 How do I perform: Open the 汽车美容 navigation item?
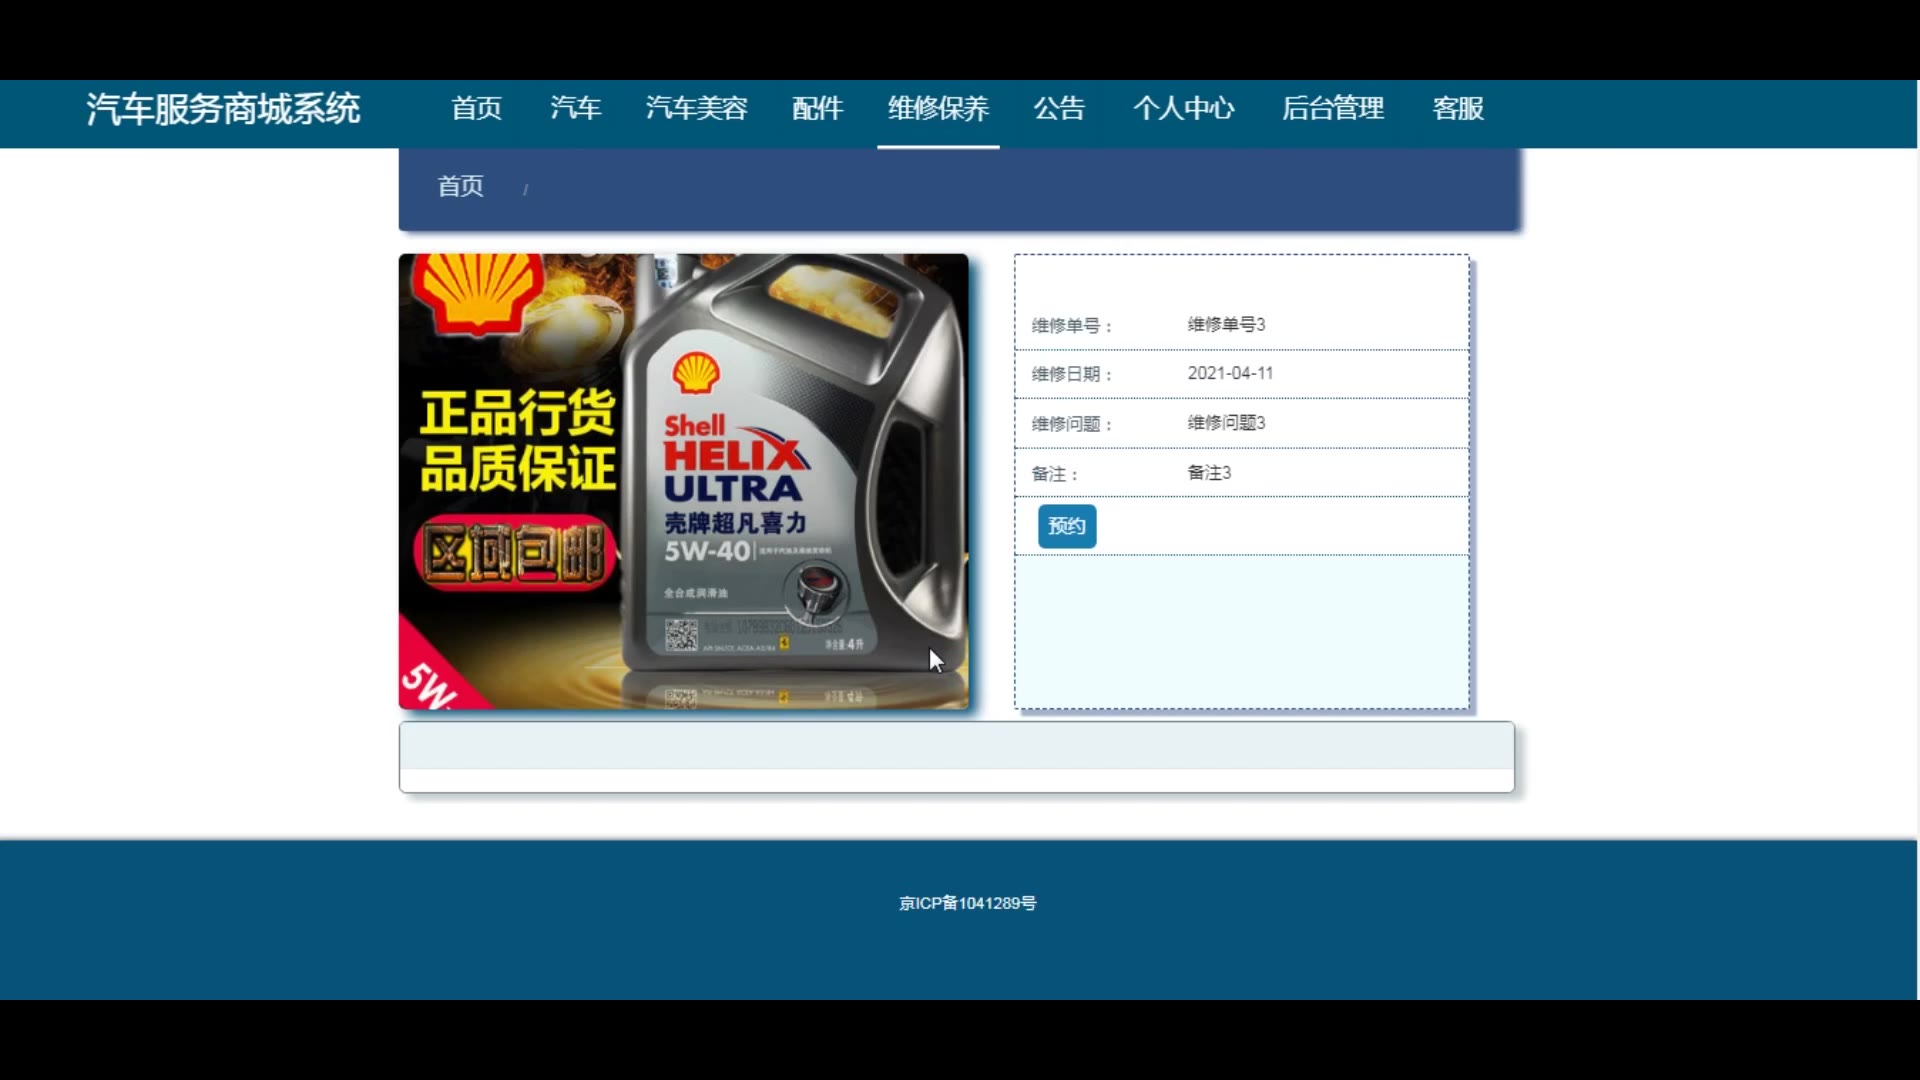696,109
